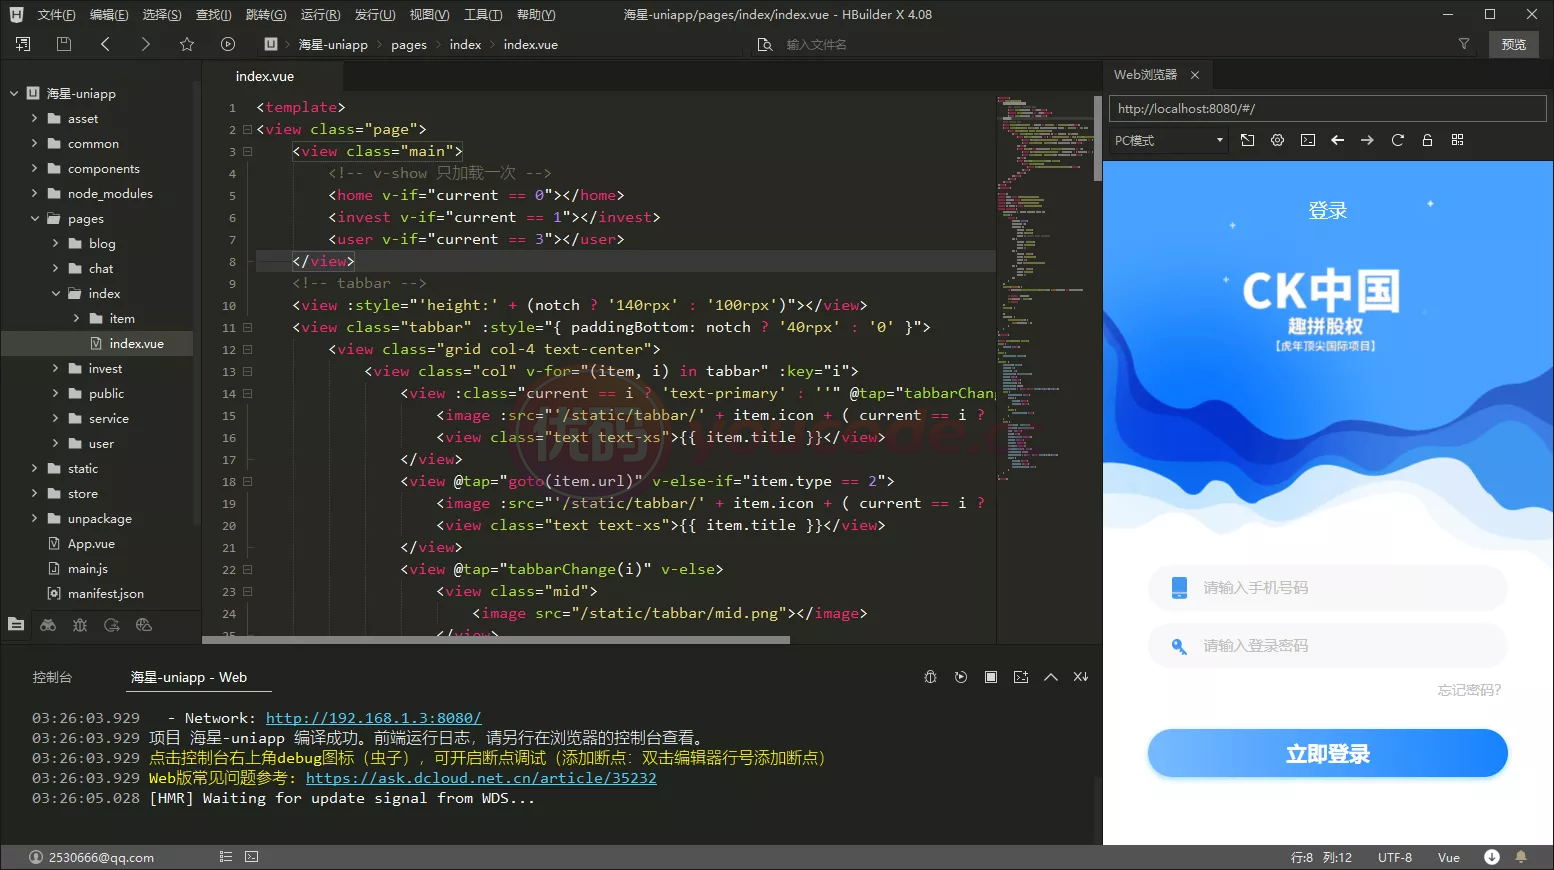Restart the running project from the console
The image size is (1554, 870).
coord(961,677)
